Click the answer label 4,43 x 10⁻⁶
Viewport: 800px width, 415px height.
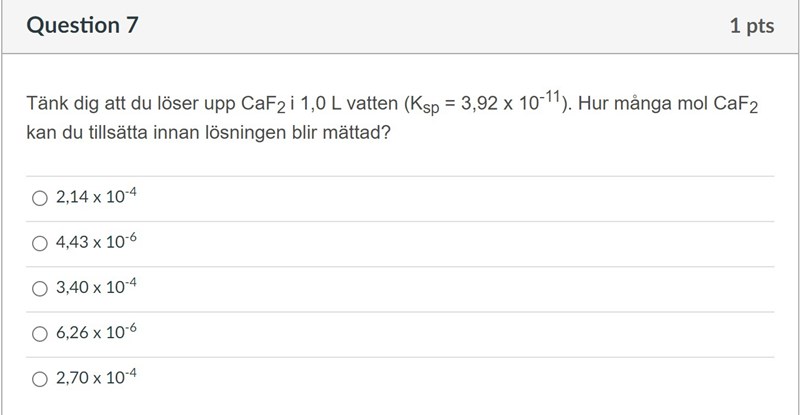96,243
